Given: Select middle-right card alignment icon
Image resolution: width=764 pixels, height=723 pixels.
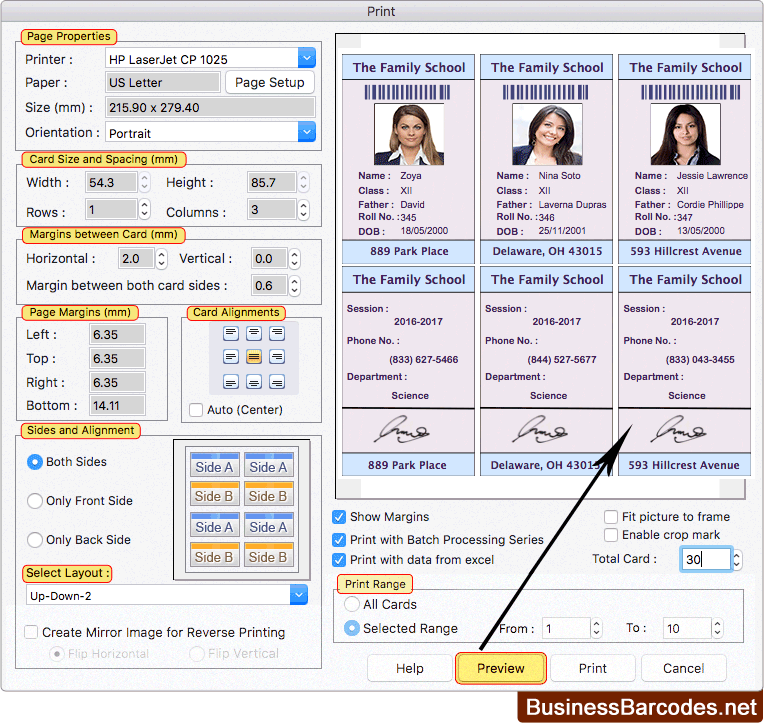Looking at the screenshot, I should tap(277, 357).
